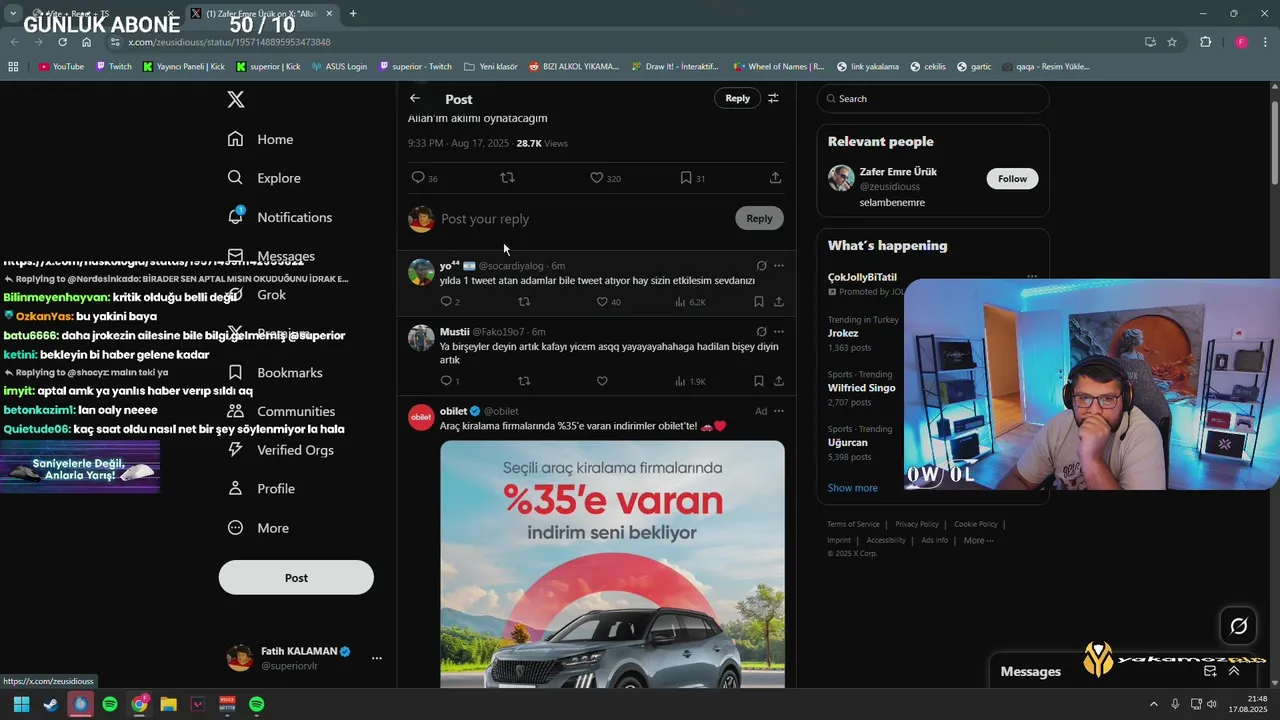This screenshot has height=720, width=1280.
Task: Click the X logo in sidebar
Action: point(236,99)
